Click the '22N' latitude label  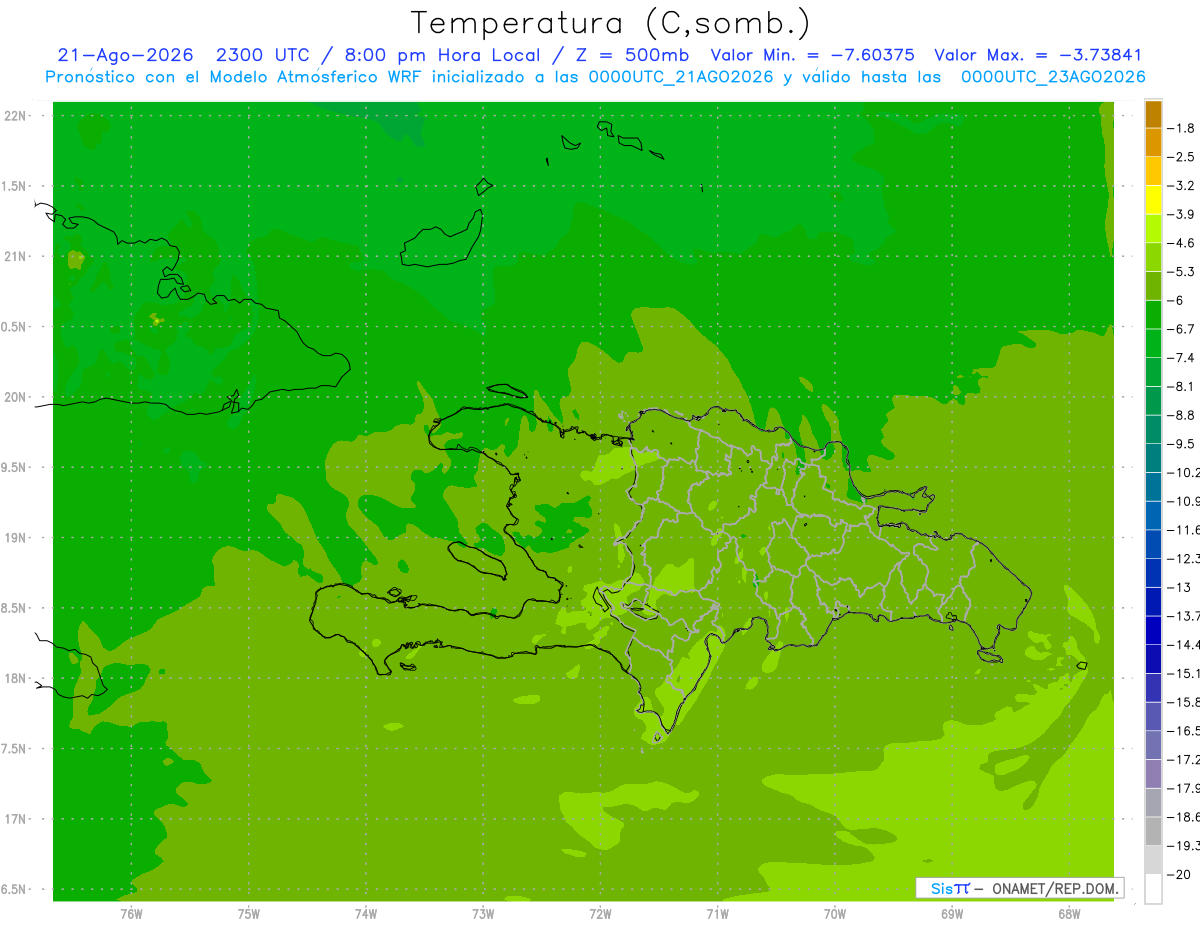pyautogui.click(x=16, y=116)
